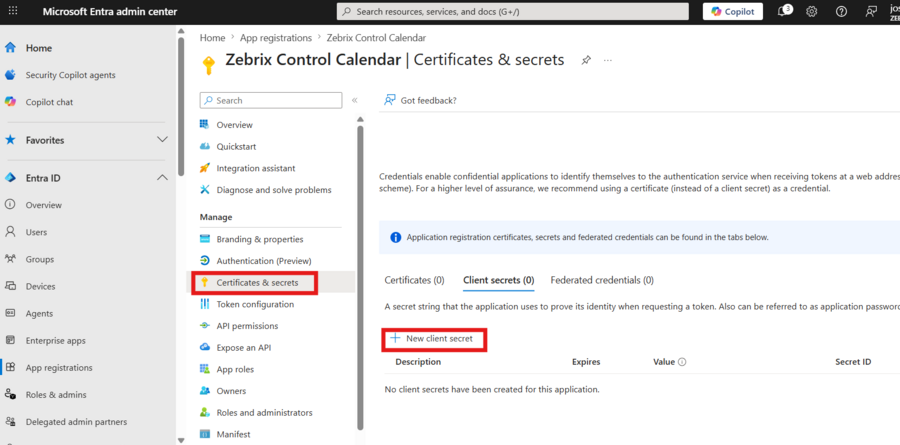Click New client secret
Image resolution: width=900 pixels, height=445 pixels.
[432, 339]
